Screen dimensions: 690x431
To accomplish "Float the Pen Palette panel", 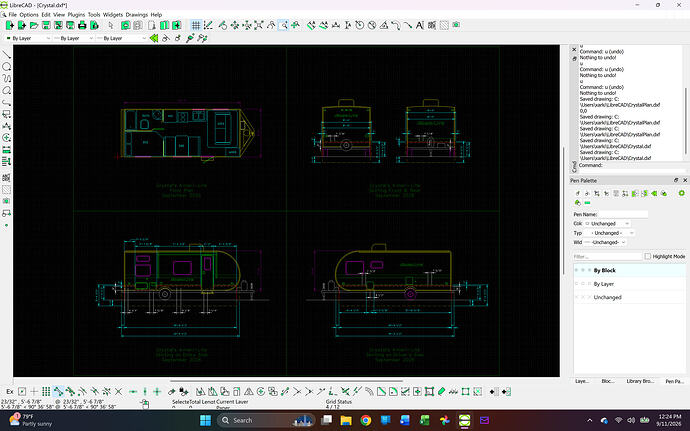I will pyautogui.click(x=676, y=181).
